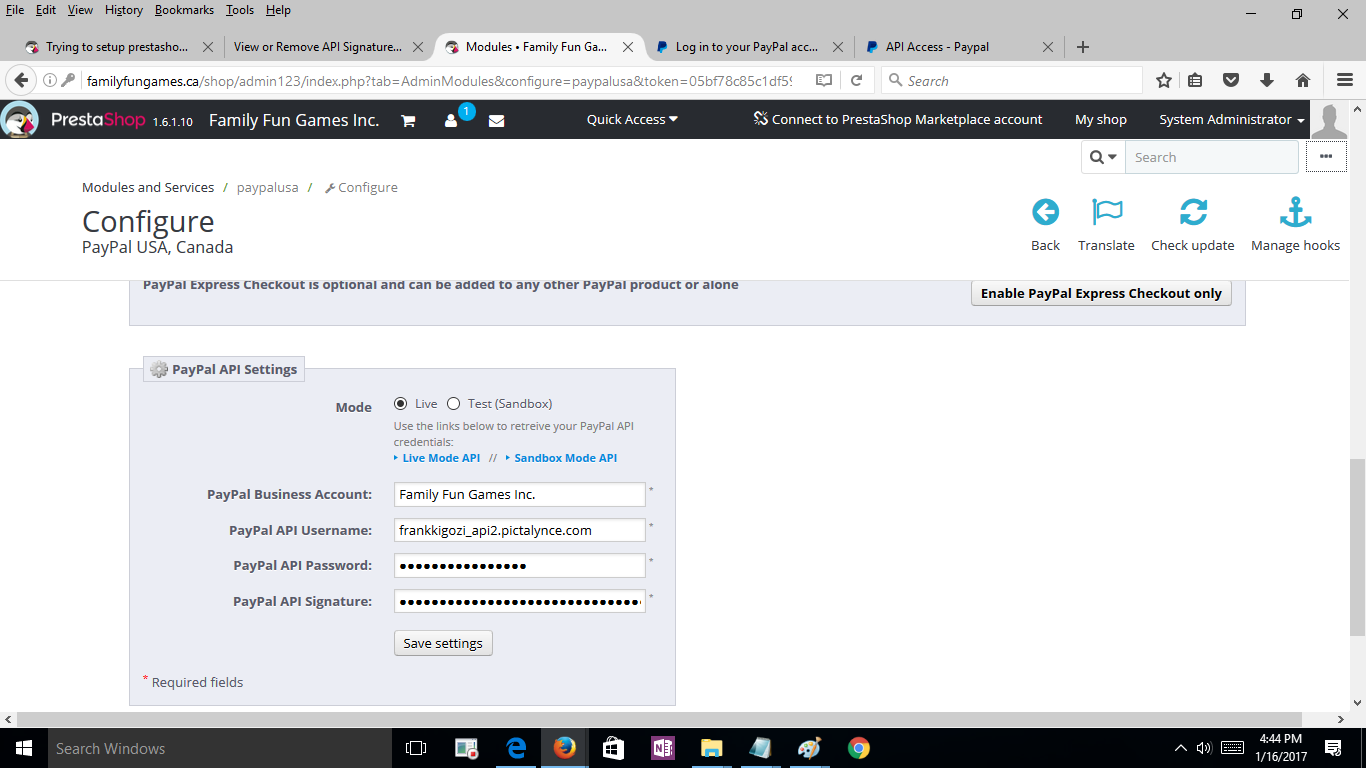Select the Live mode radio button
Image resolution: width=1366 pixels, height=768 pixels.
(x=401, y=404)
